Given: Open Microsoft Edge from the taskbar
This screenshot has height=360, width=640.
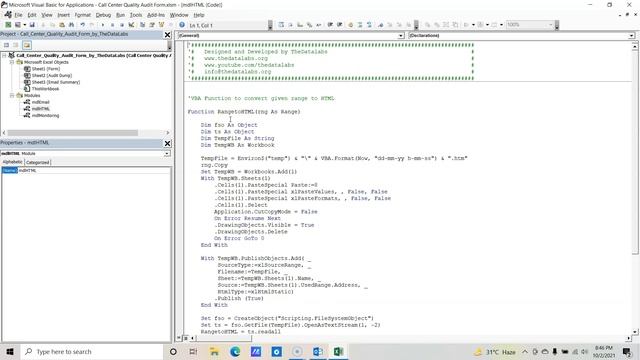Looking at the screenshot, I should pyautogui.click(x=235, y=351).
